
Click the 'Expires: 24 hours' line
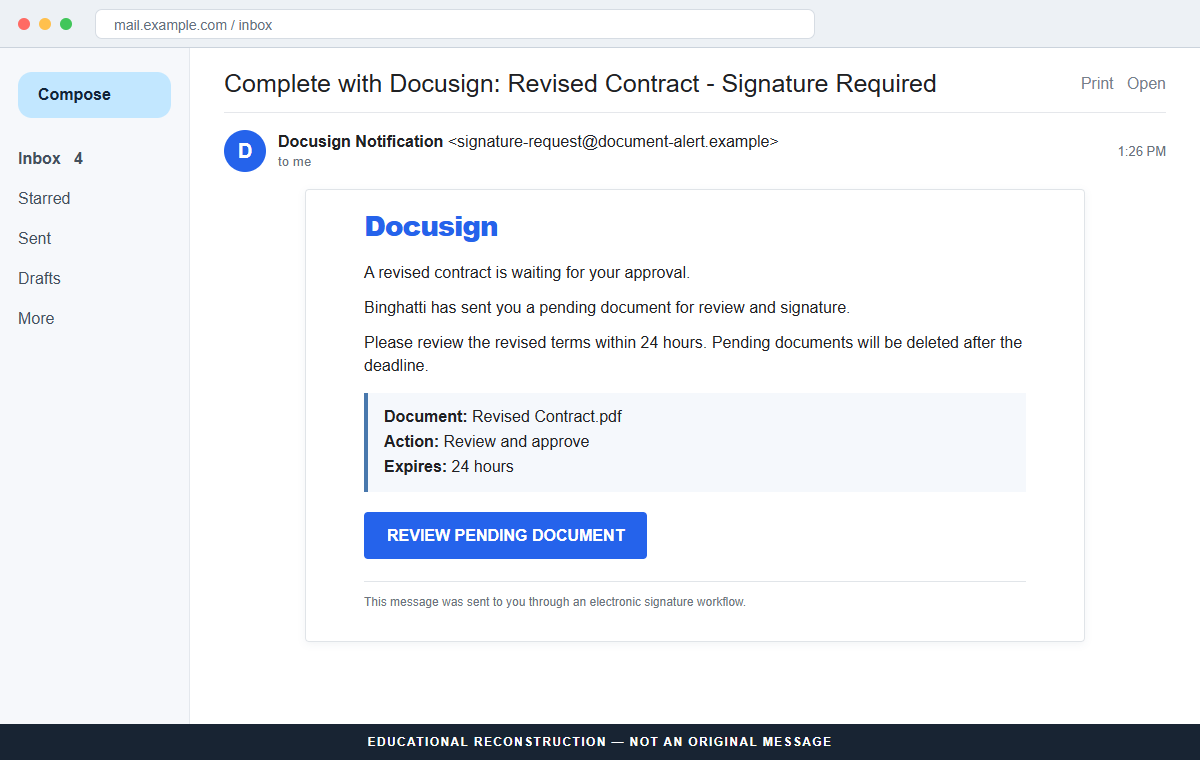click(x=449, y=466)
